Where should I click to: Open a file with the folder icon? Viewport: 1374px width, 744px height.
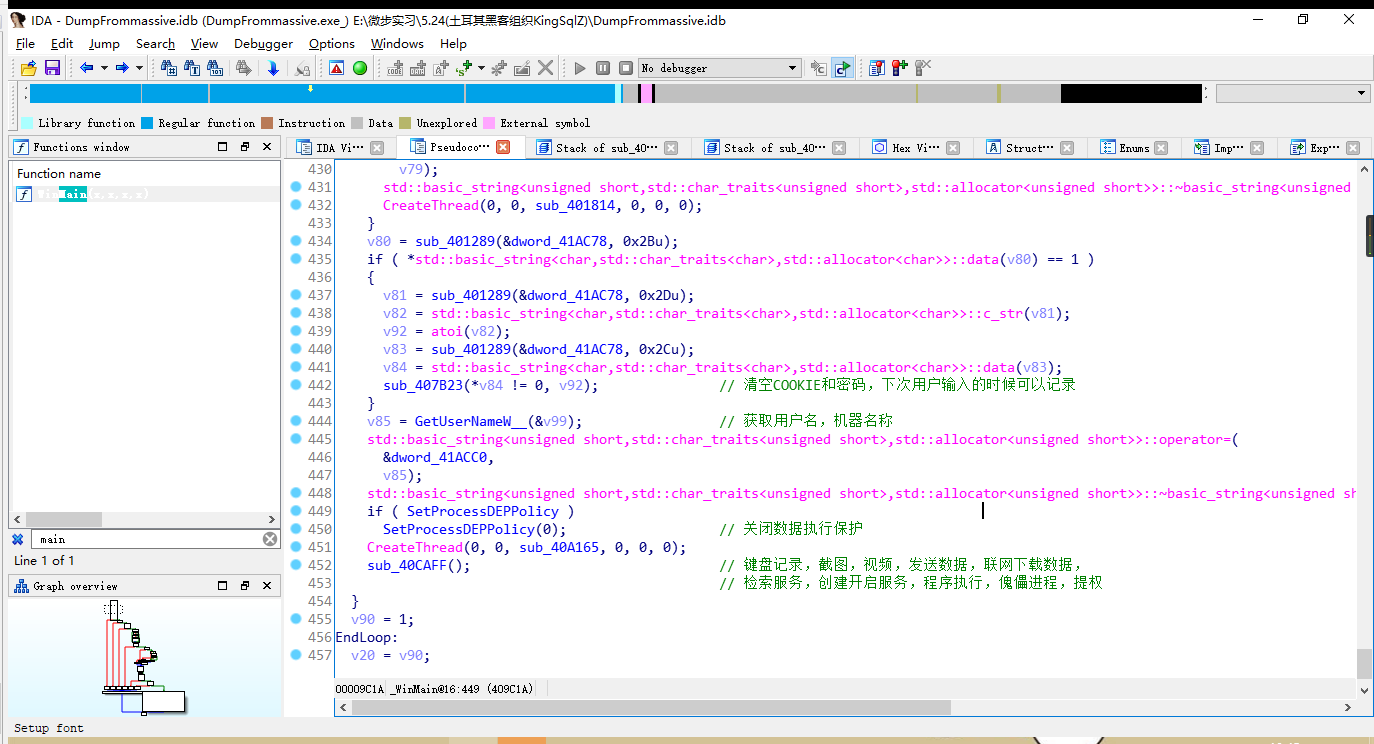(x=28, y=68)
